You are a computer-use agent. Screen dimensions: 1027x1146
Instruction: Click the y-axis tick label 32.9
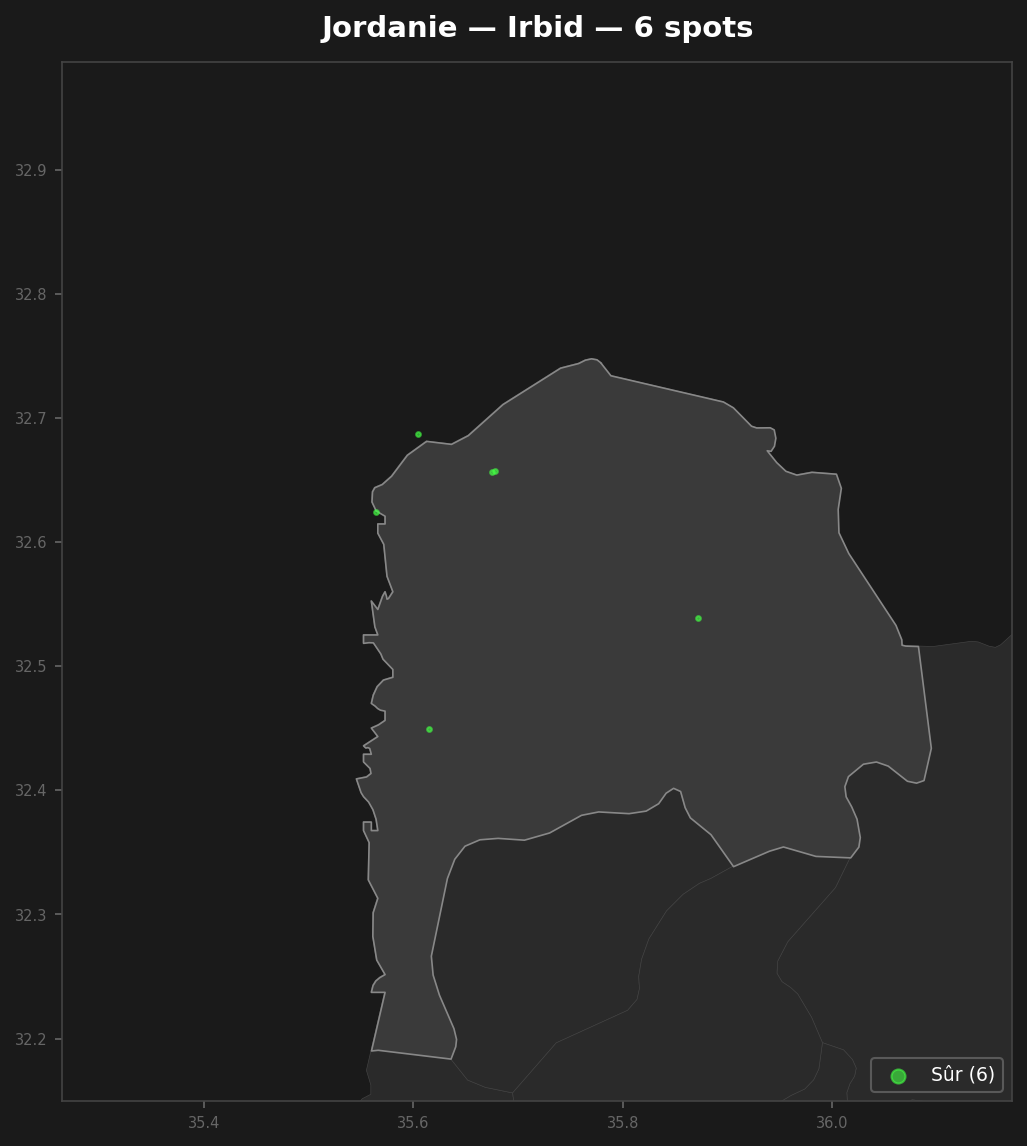tap(30, 170)
